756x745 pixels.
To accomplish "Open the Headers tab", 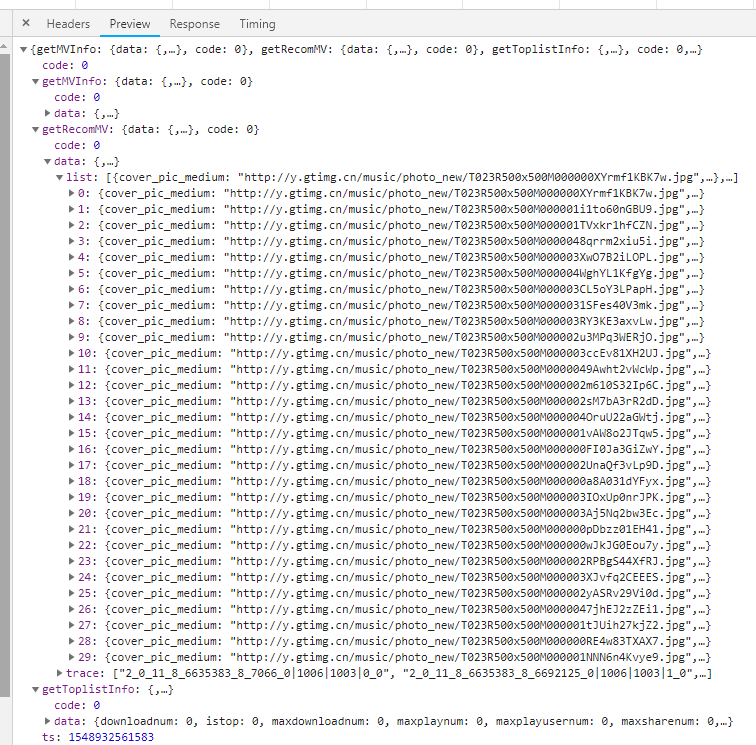I will [68, 24].
